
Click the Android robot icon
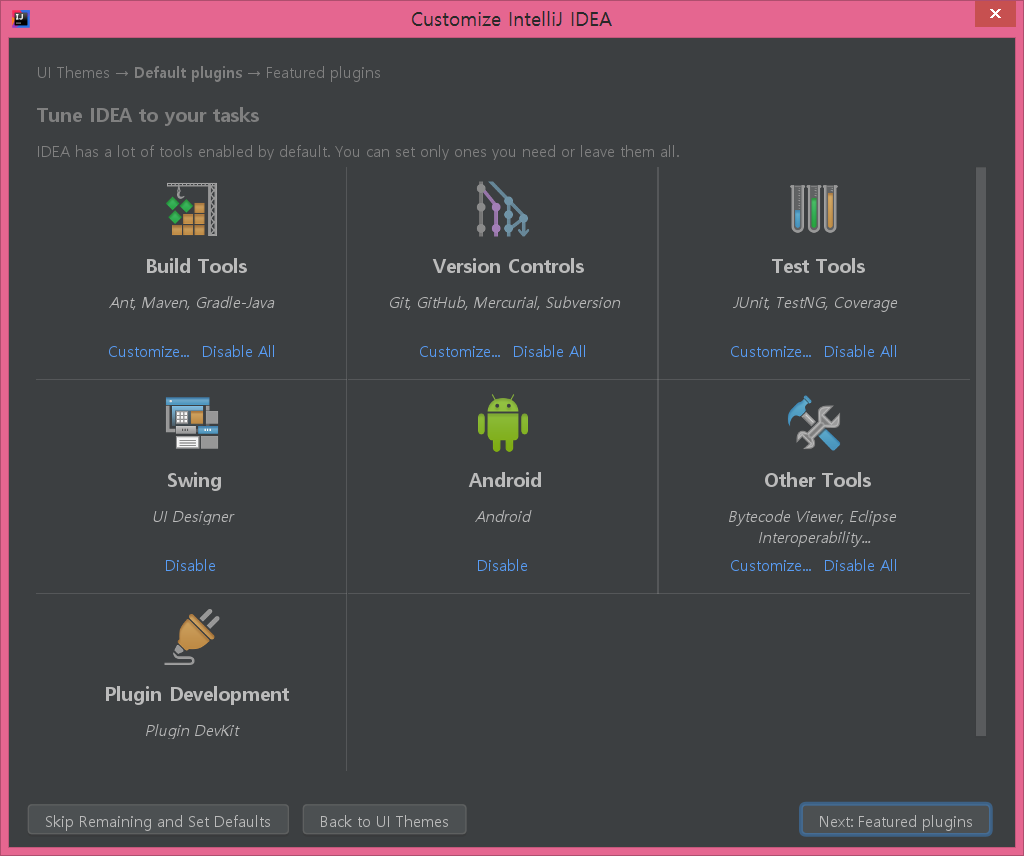(x=503, y=423)
